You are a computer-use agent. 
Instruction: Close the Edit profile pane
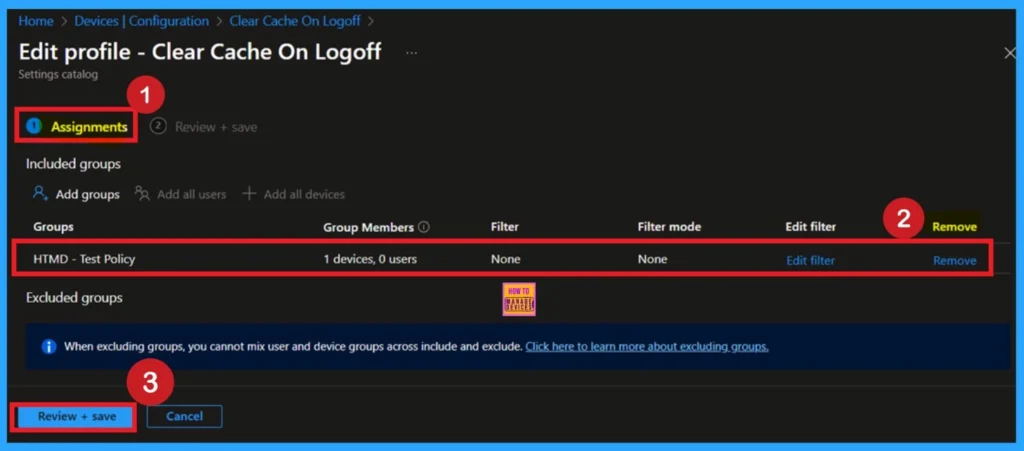[x=1009, y=53]
